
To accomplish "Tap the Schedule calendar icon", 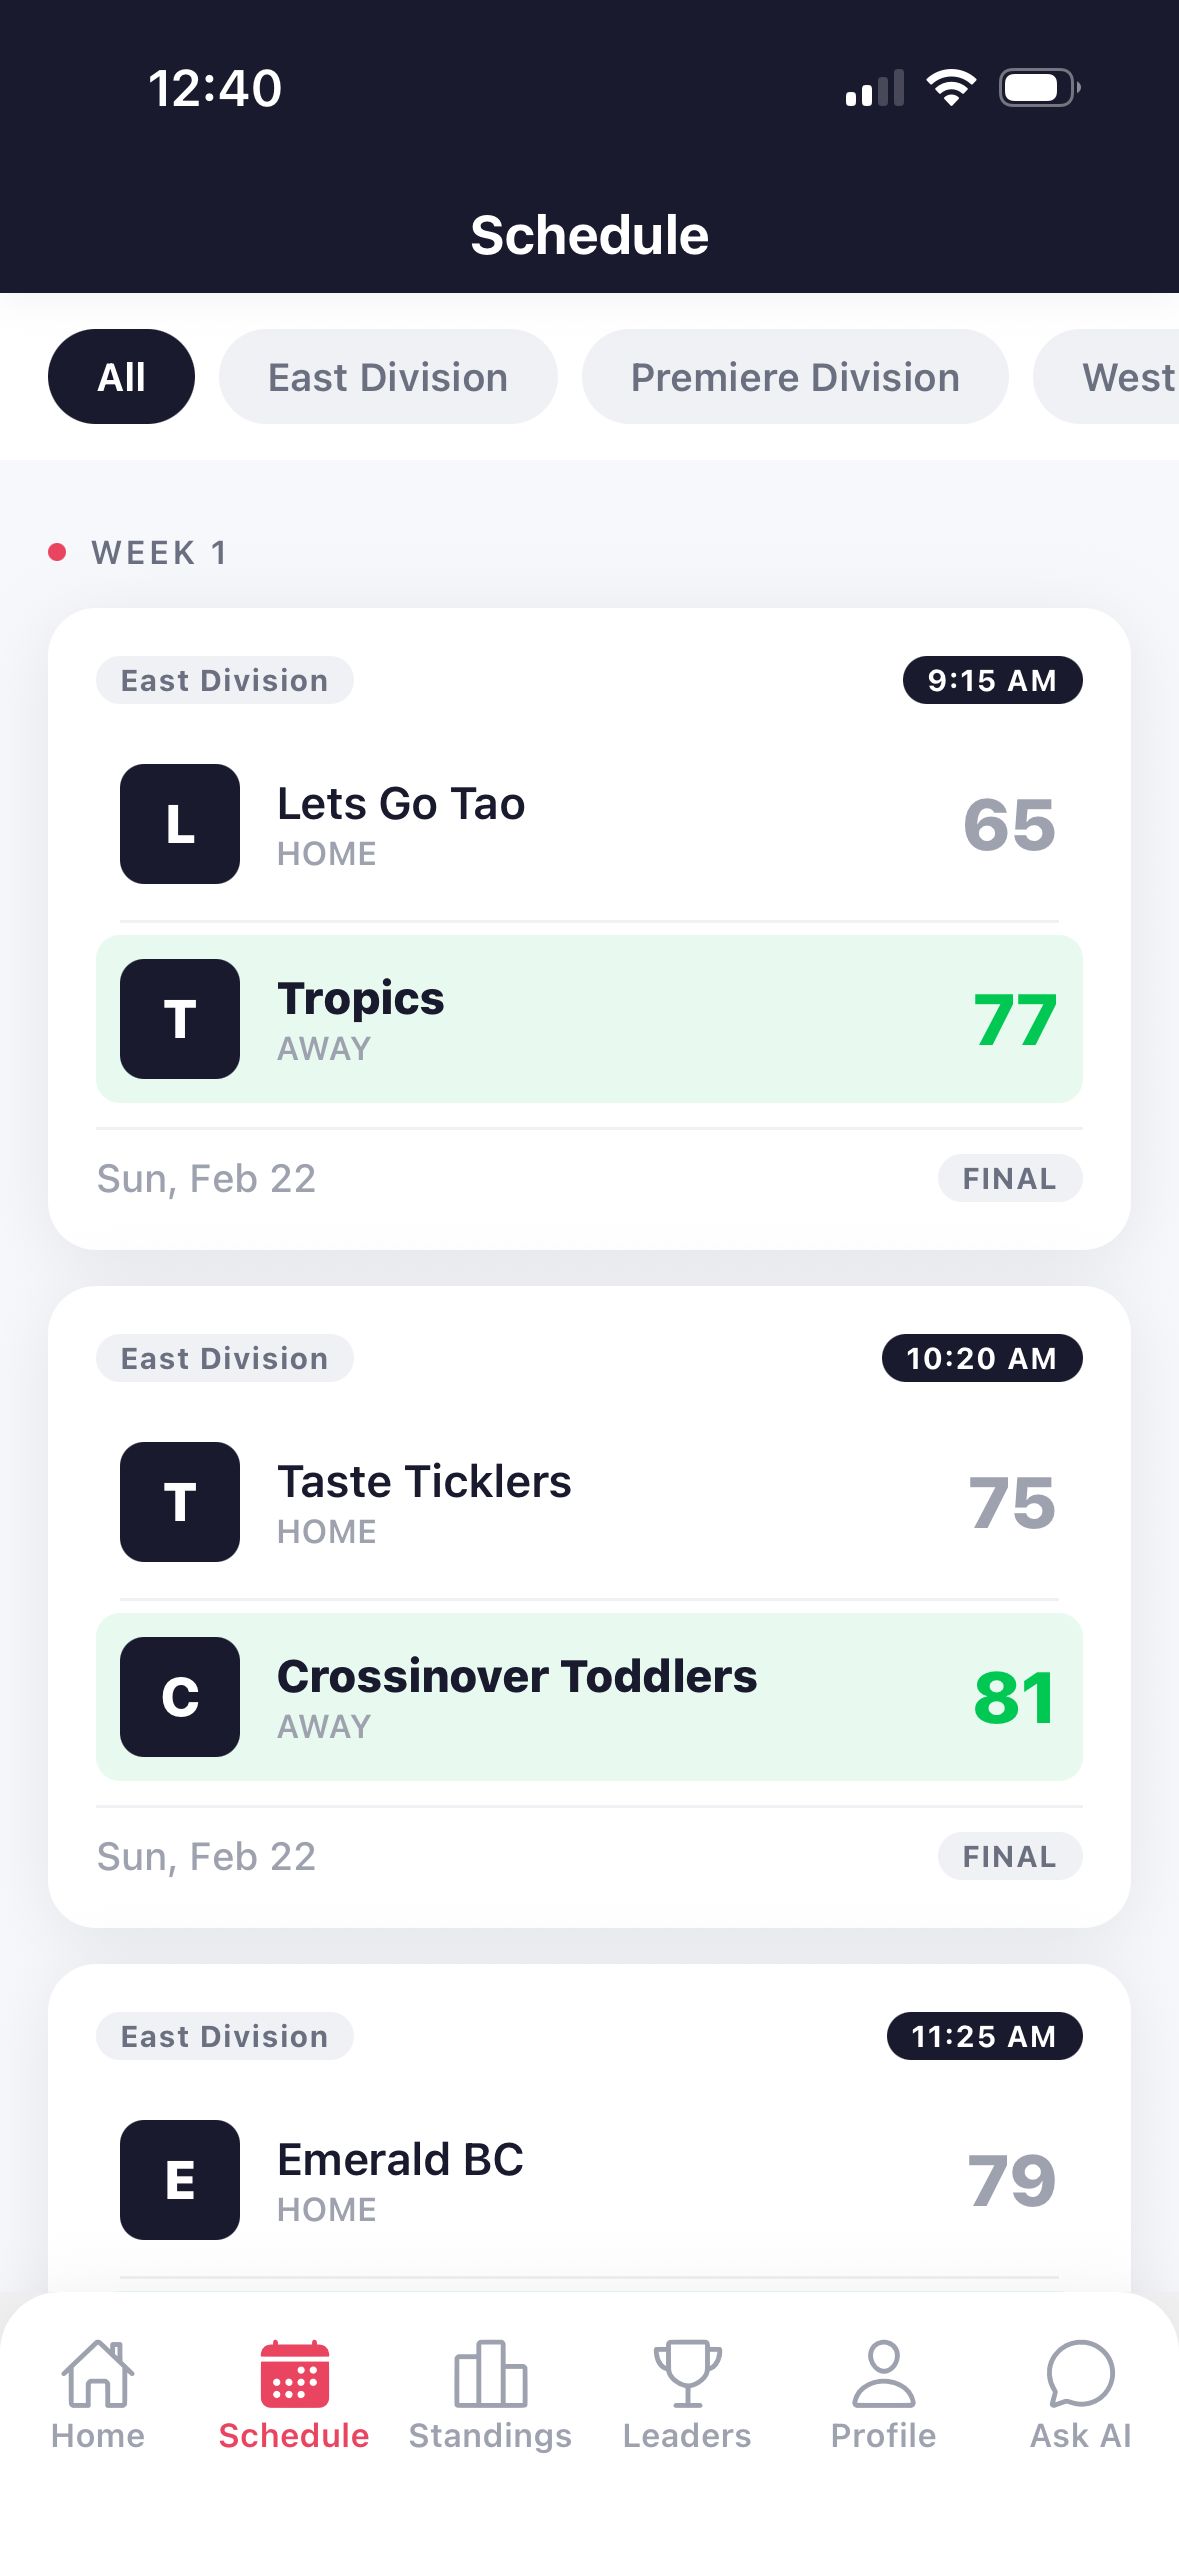I will click(x=294, y=2373).
